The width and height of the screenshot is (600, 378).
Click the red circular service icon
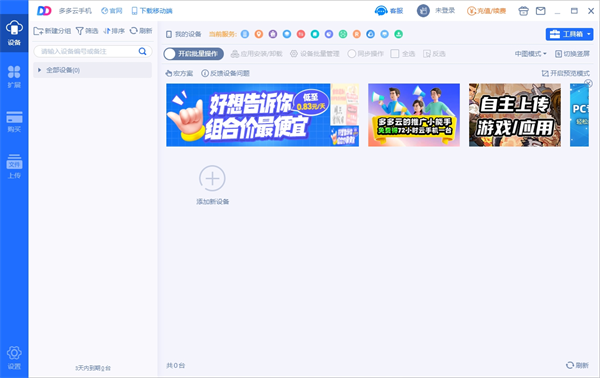point(301,34)
